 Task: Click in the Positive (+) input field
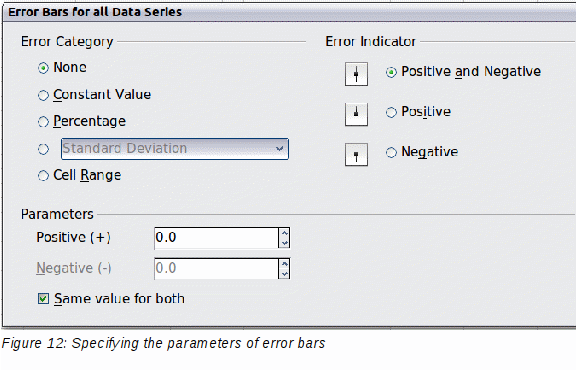[x=217, y=238]
